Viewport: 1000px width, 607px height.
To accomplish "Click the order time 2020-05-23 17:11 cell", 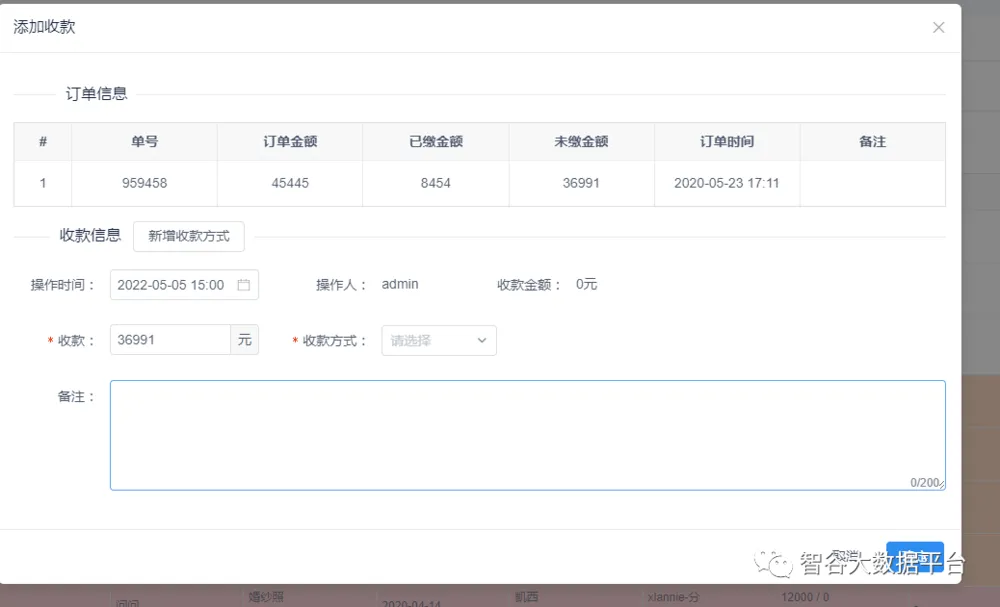I will [727, 184].
